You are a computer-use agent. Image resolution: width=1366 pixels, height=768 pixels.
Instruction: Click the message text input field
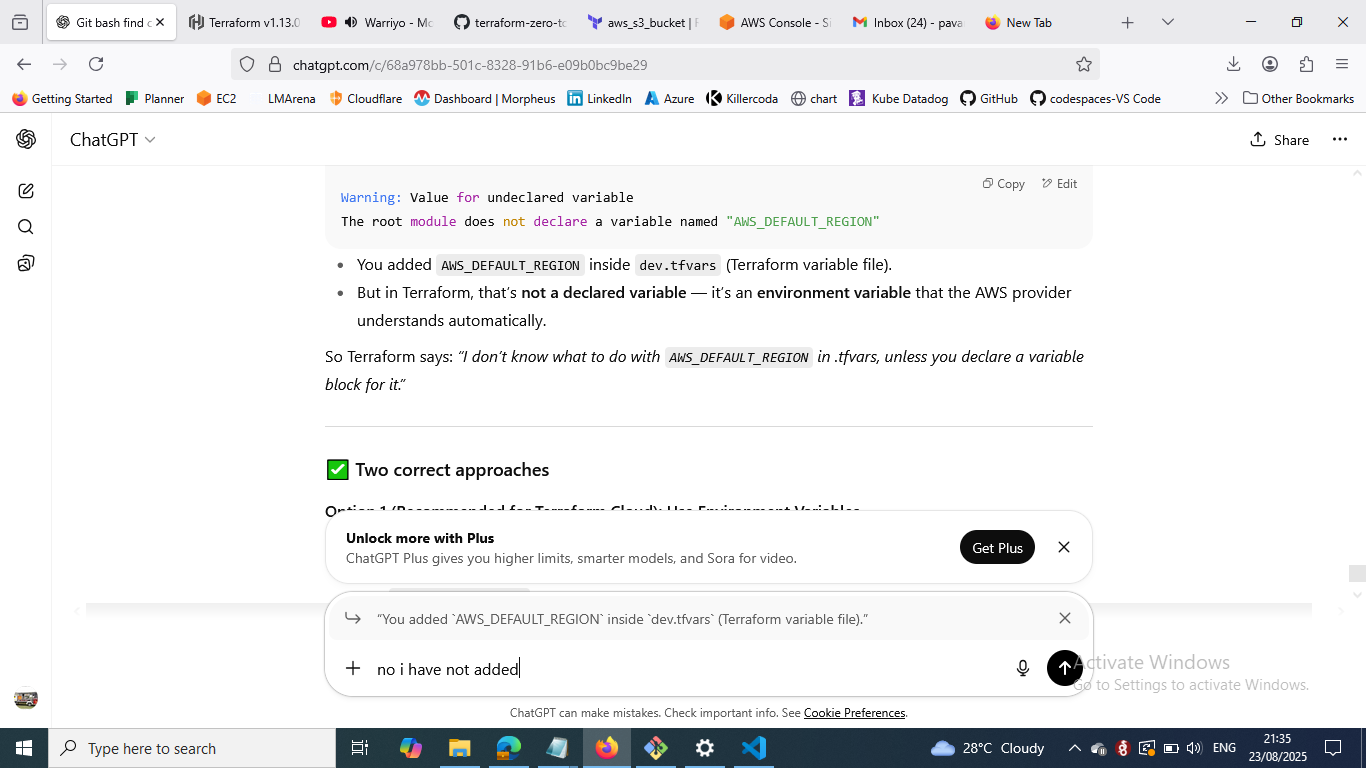point(680,669)
